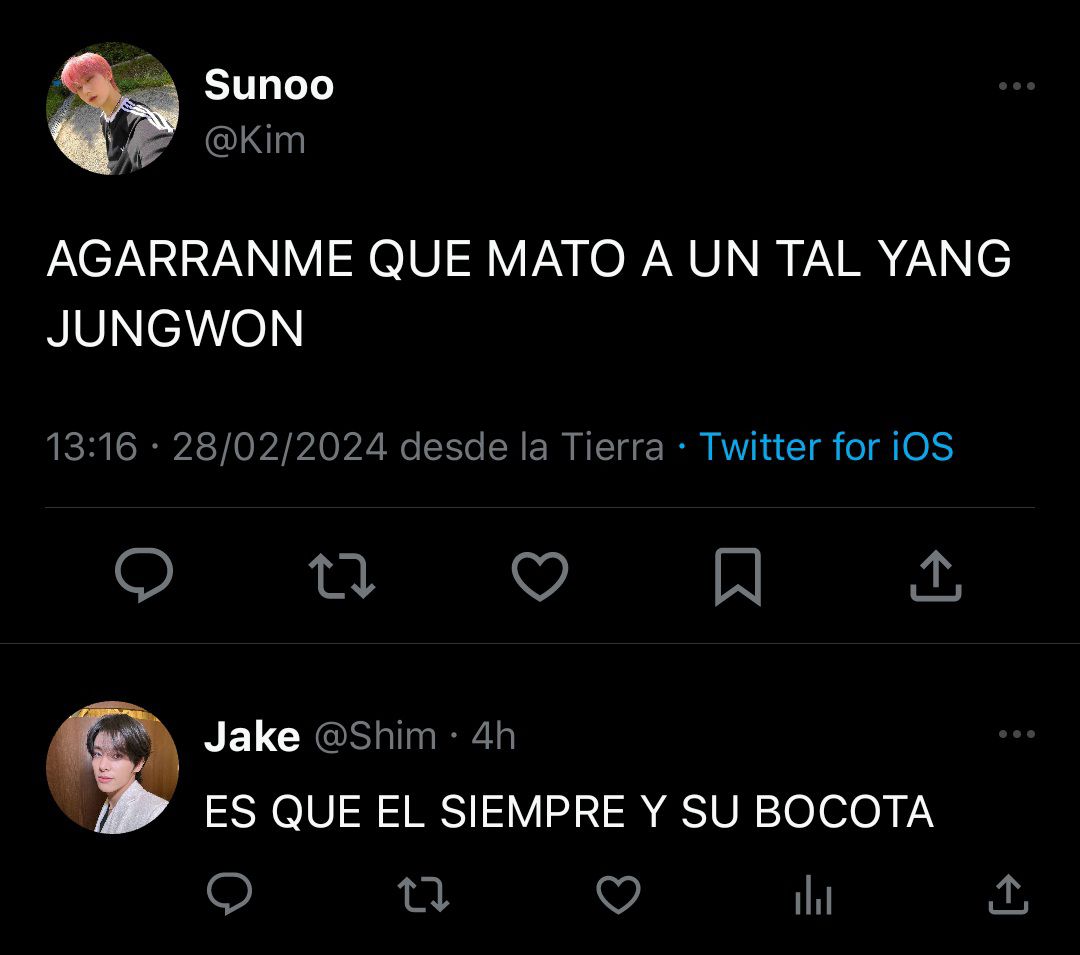Like Jake's reply with the heart
Image resolution: width=1080 pixels, height=955 pixels.
coord(618,894)
